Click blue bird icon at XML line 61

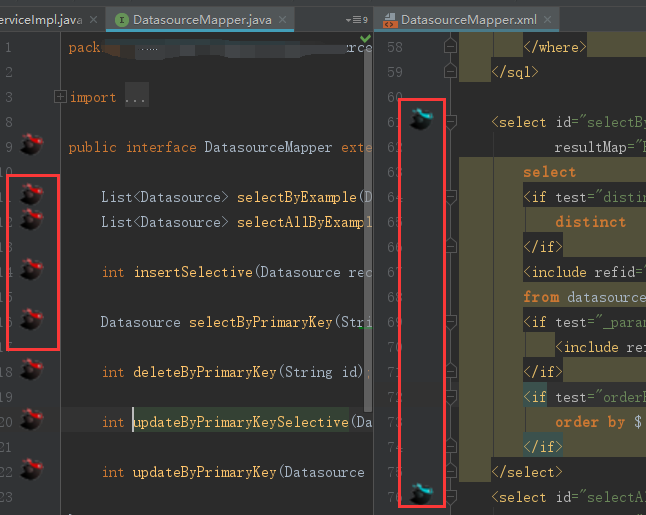[422, 119]
